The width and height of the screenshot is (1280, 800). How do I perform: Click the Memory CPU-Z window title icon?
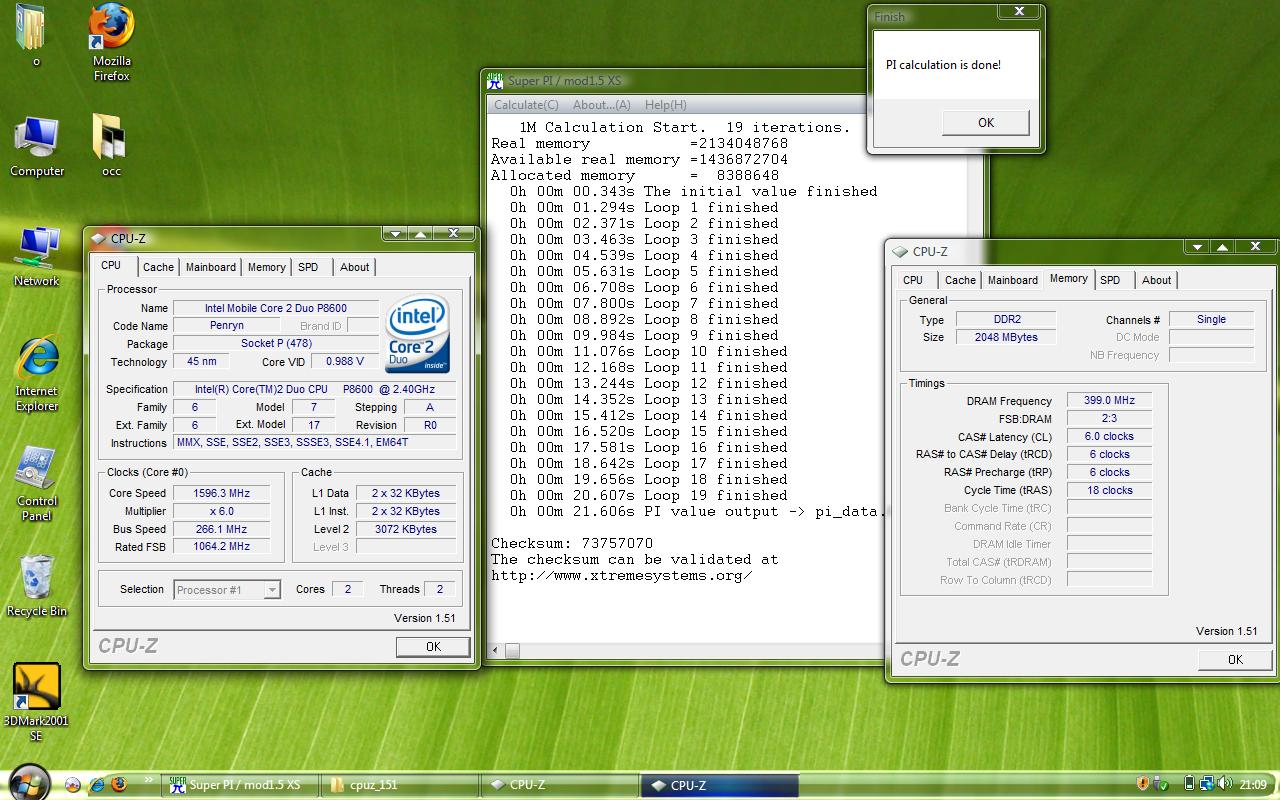(x=900, y=252)
